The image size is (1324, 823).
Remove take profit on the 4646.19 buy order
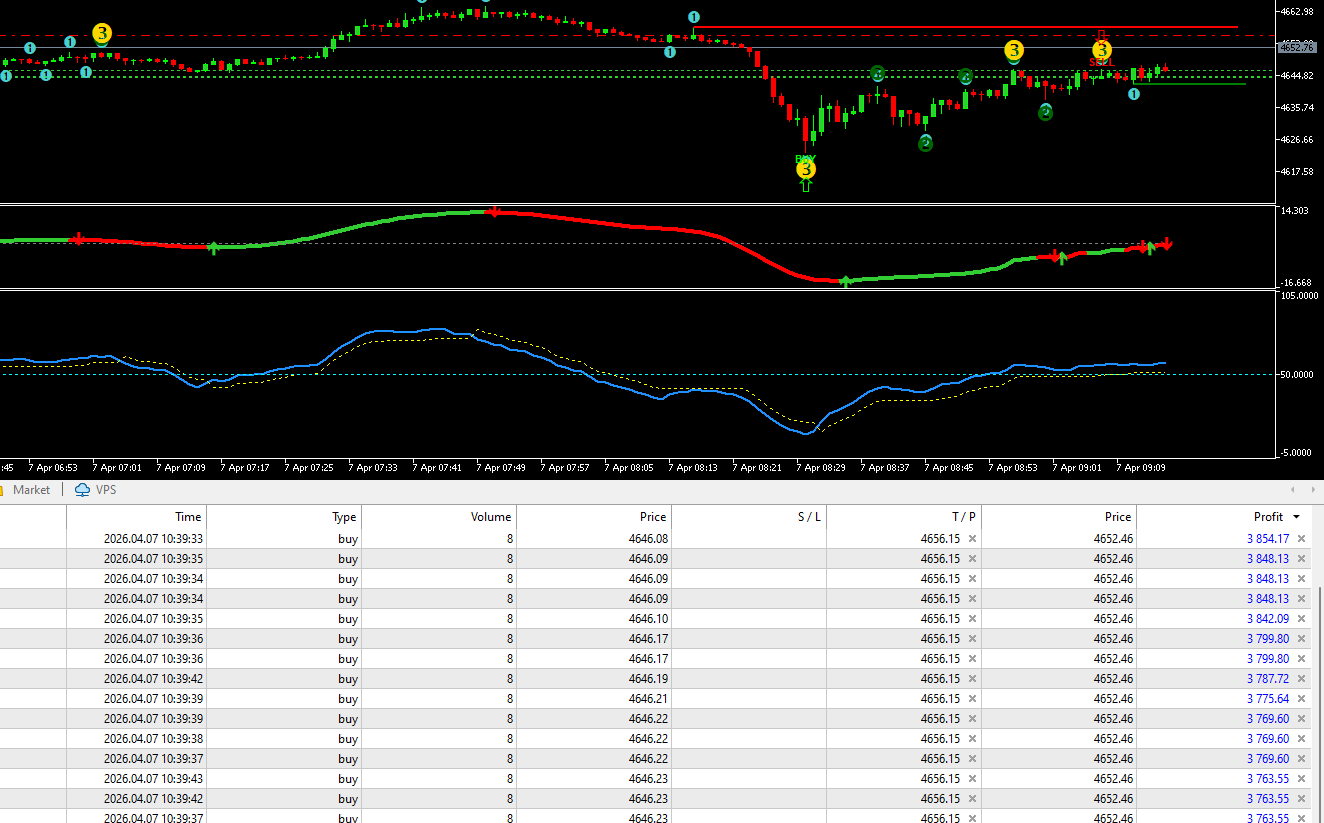[972, 679]
